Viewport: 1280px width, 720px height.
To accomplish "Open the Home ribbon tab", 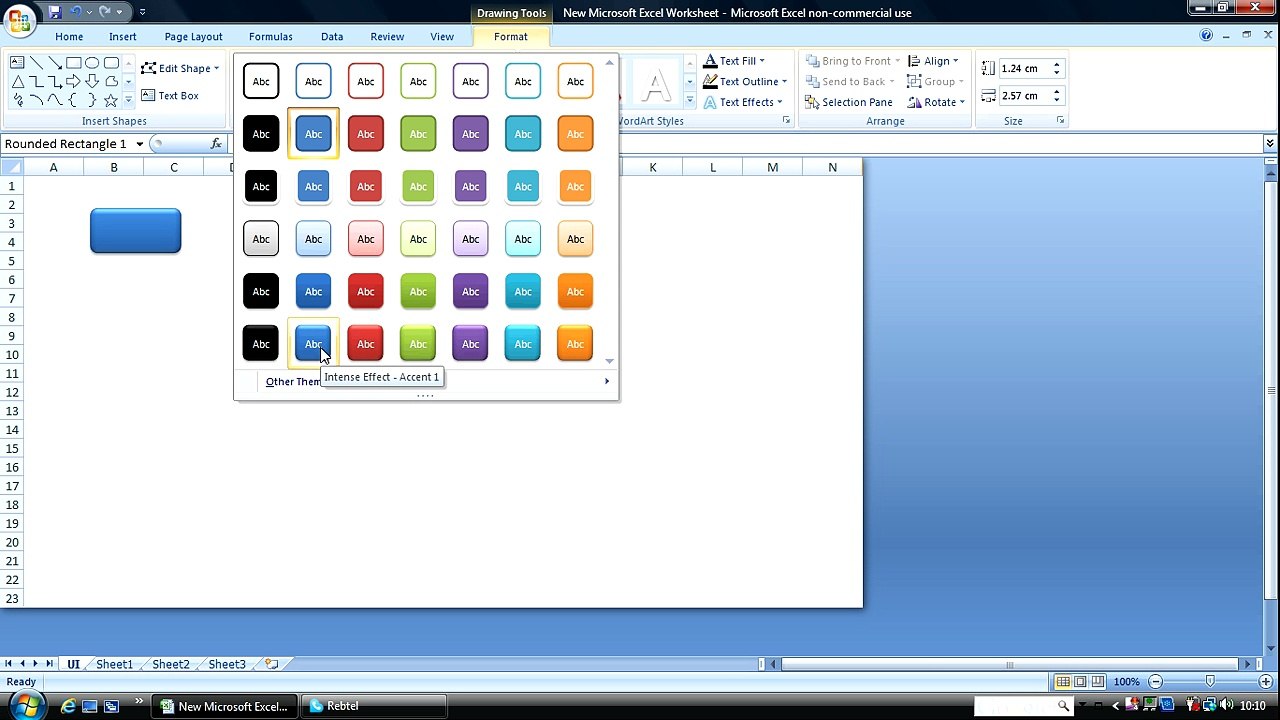I will tap(69, 36).
